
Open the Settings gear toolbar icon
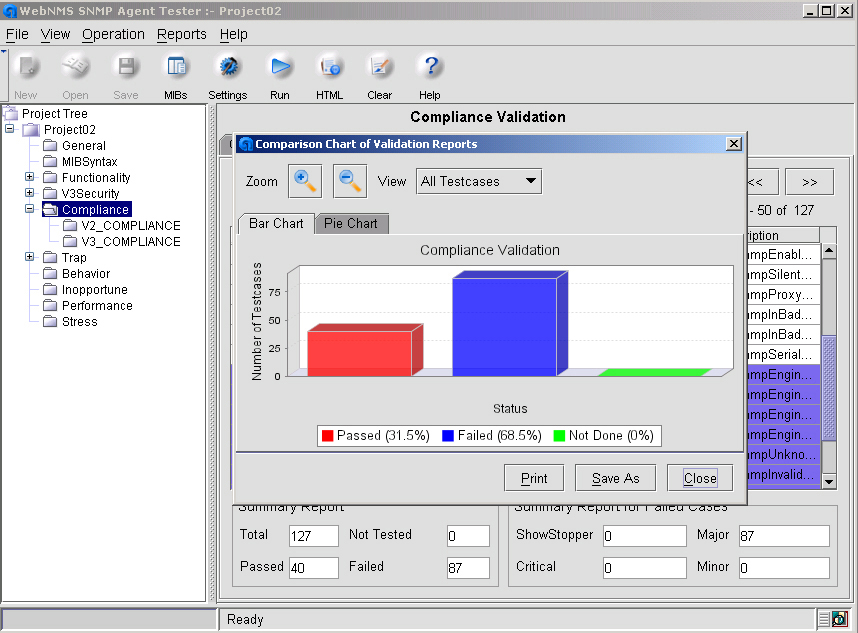pos(228,67)
